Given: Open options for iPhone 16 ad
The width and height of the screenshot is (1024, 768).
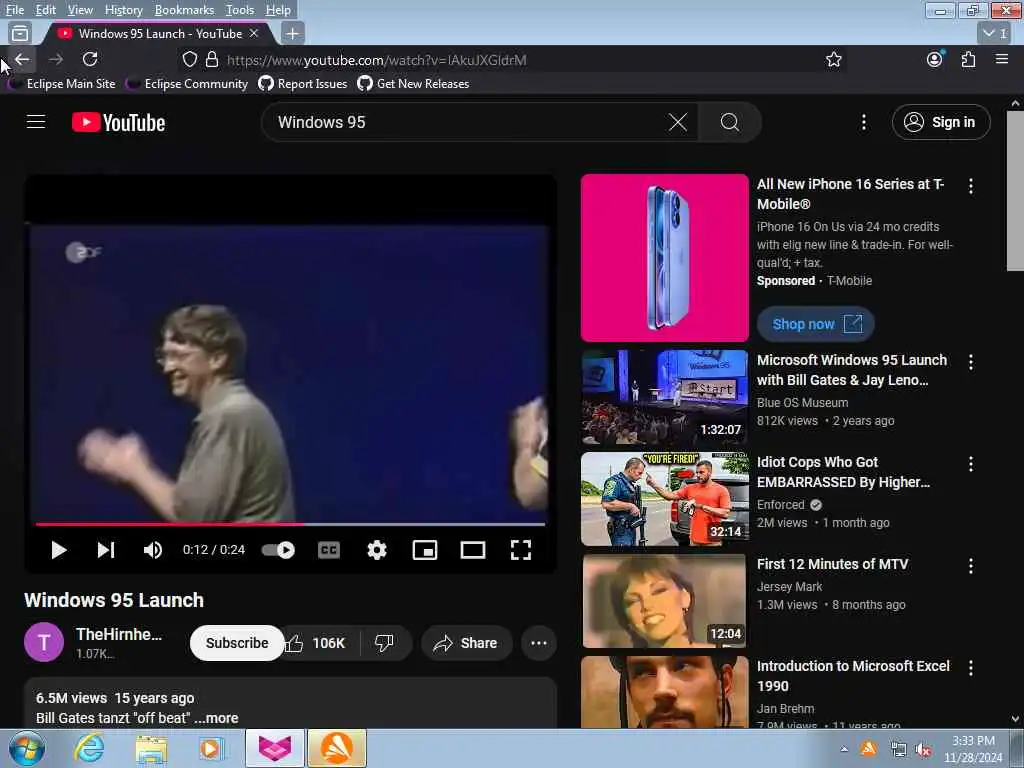Looking at the screenshot, I should click(x=971, y=186).
